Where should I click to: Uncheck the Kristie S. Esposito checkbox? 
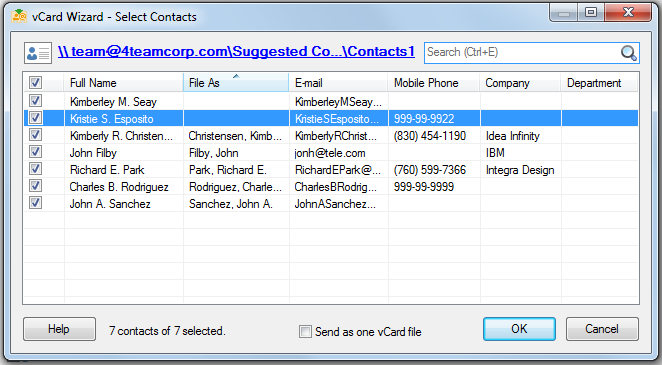coord(35,117)
